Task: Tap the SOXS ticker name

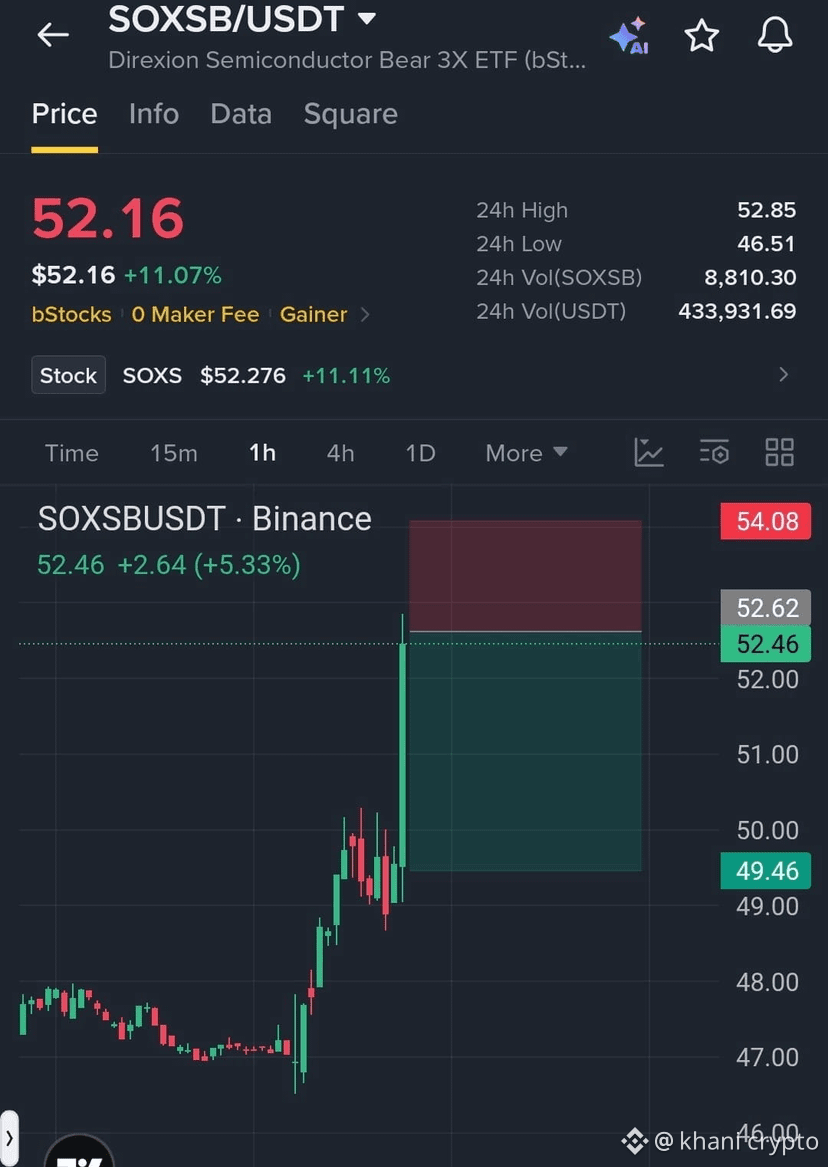Action: pos(153,375)
